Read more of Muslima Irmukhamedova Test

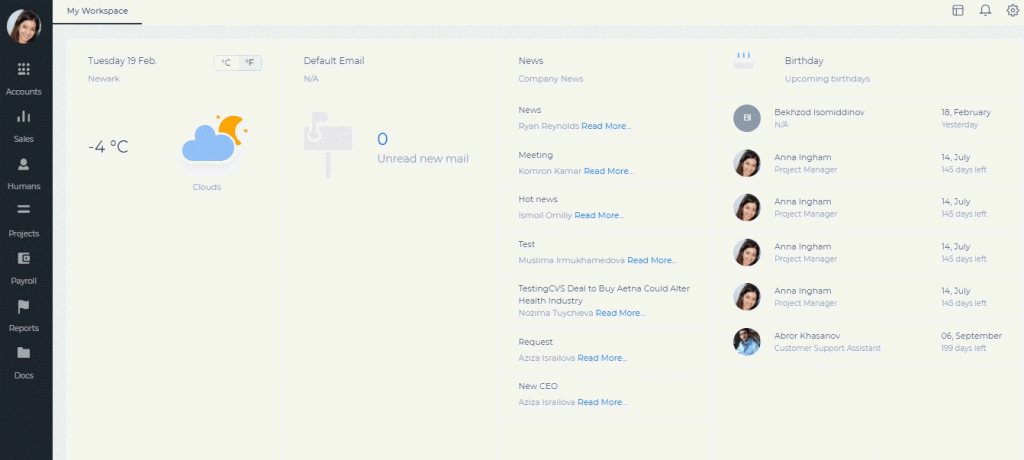pos(652,260)
